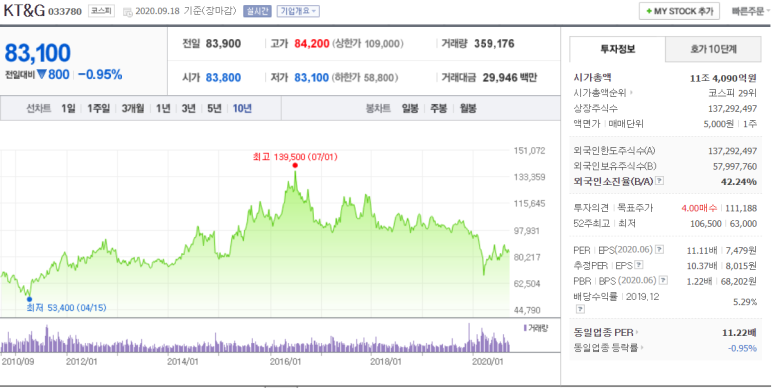Click the 4.00매수 investment opinion

699,208
